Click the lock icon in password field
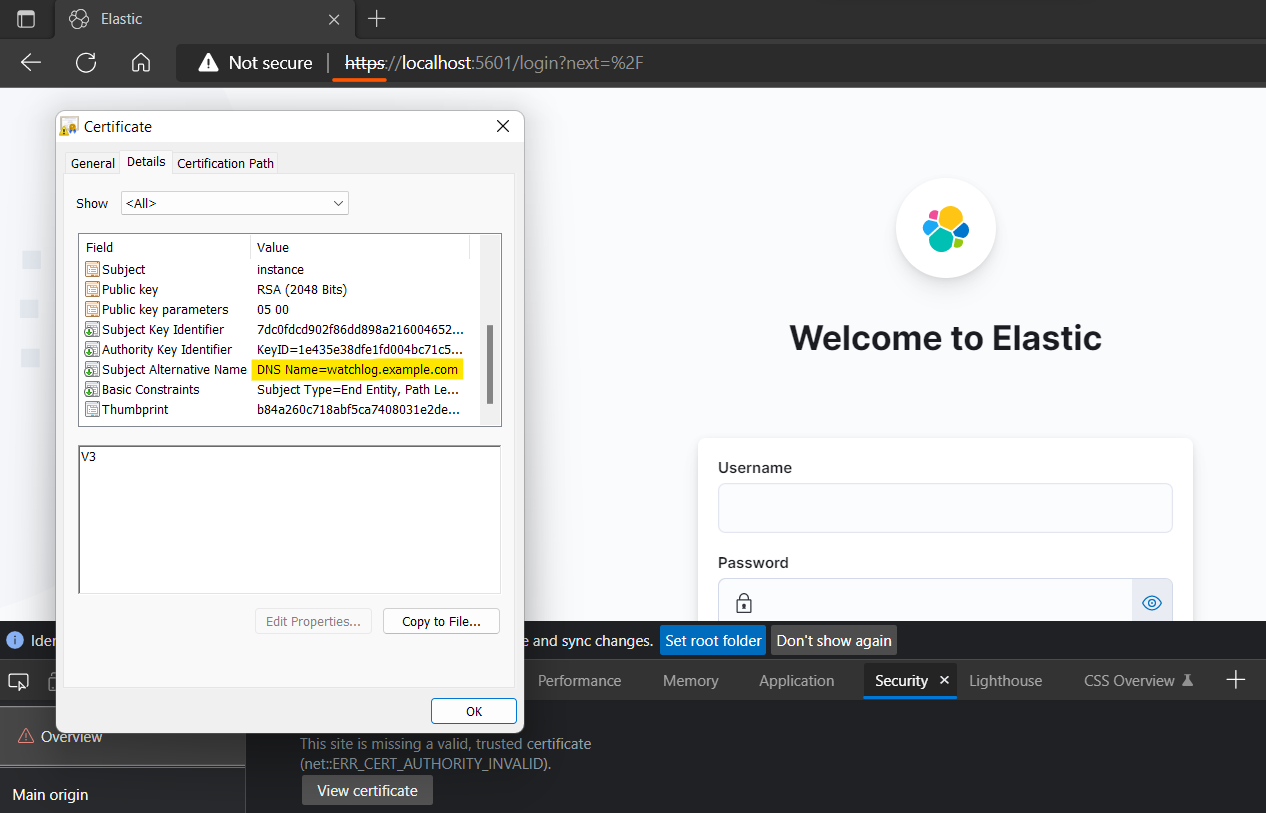 743,603
